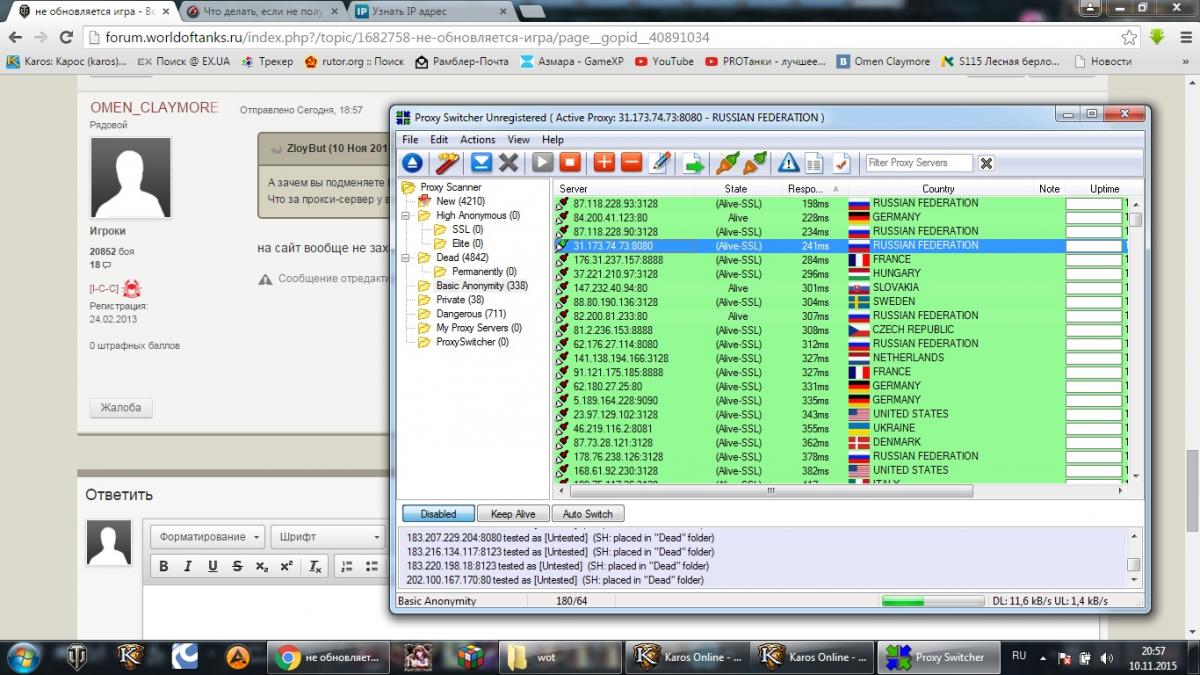The width and height of the screenshot is (1200, 675).
Task: Open the Actions menu
Action: [x=477, y=140]
